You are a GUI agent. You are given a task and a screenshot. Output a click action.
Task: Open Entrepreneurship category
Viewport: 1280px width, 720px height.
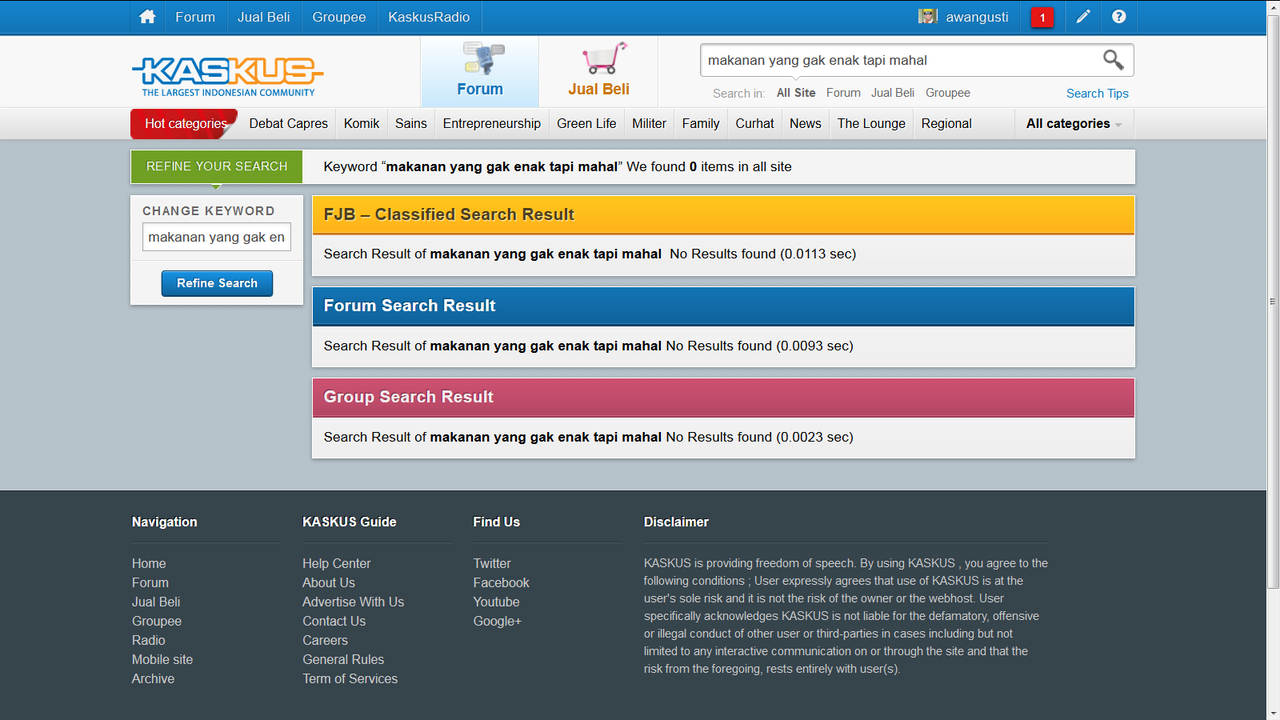(x=492, y=124)
